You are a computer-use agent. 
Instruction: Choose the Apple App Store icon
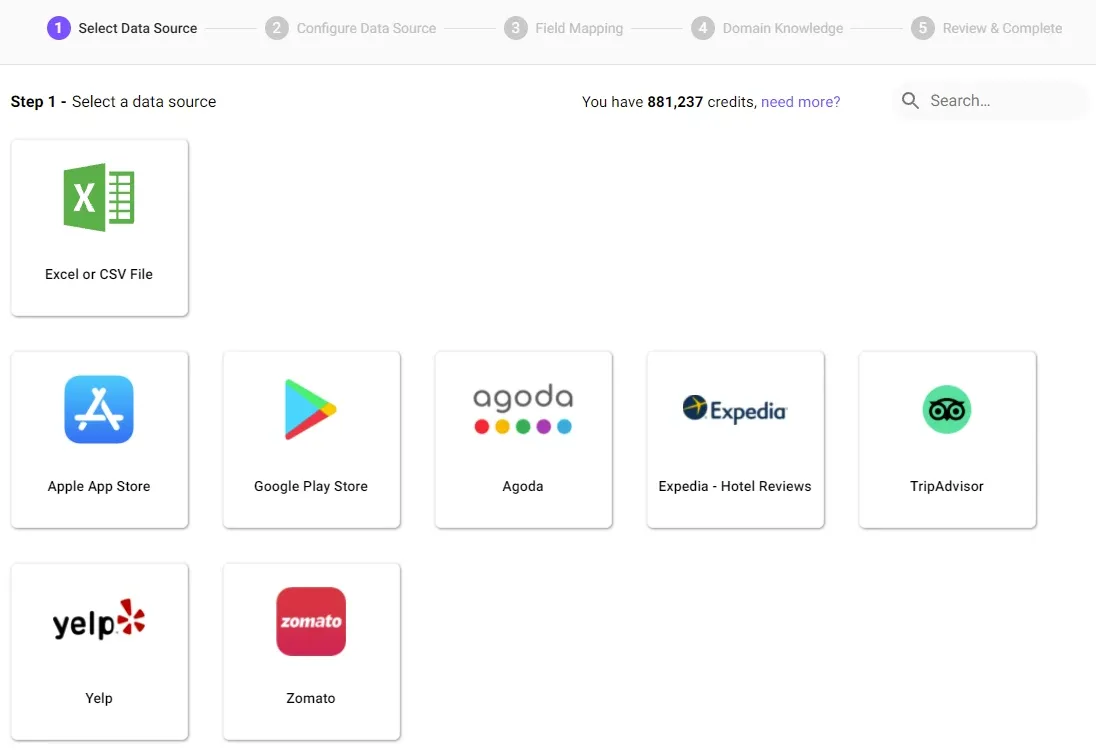tap(99, 409)
